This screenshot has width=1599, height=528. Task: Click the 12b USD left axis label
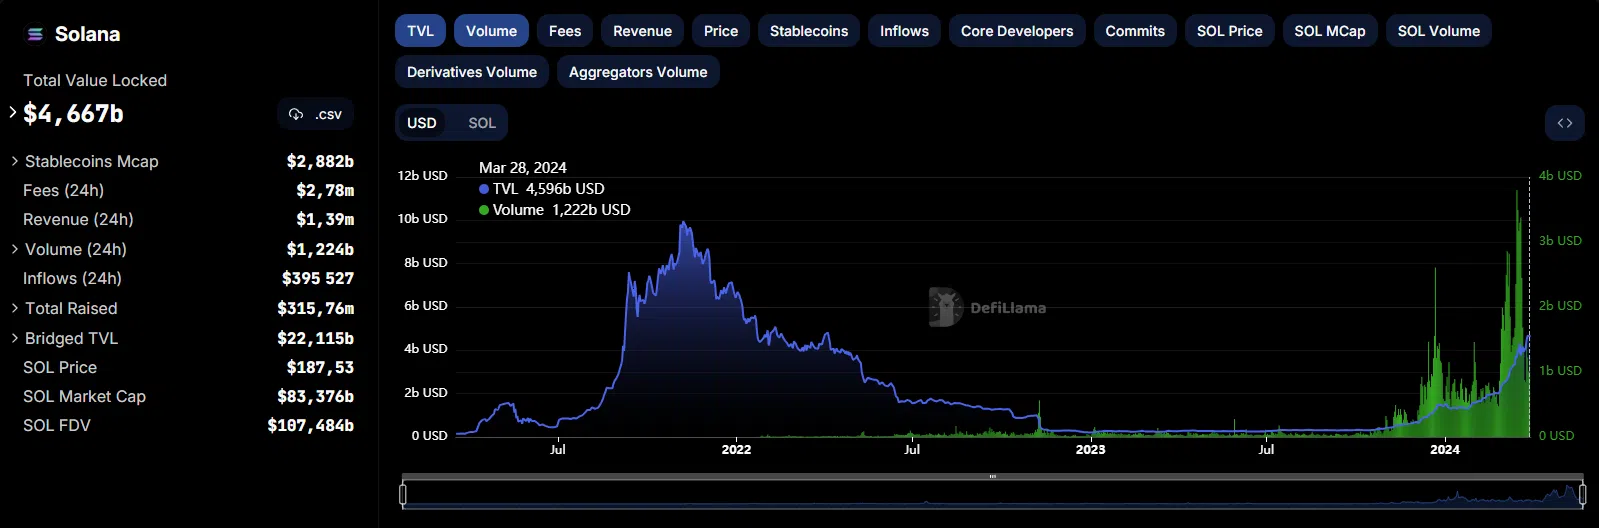coord(422,175)
